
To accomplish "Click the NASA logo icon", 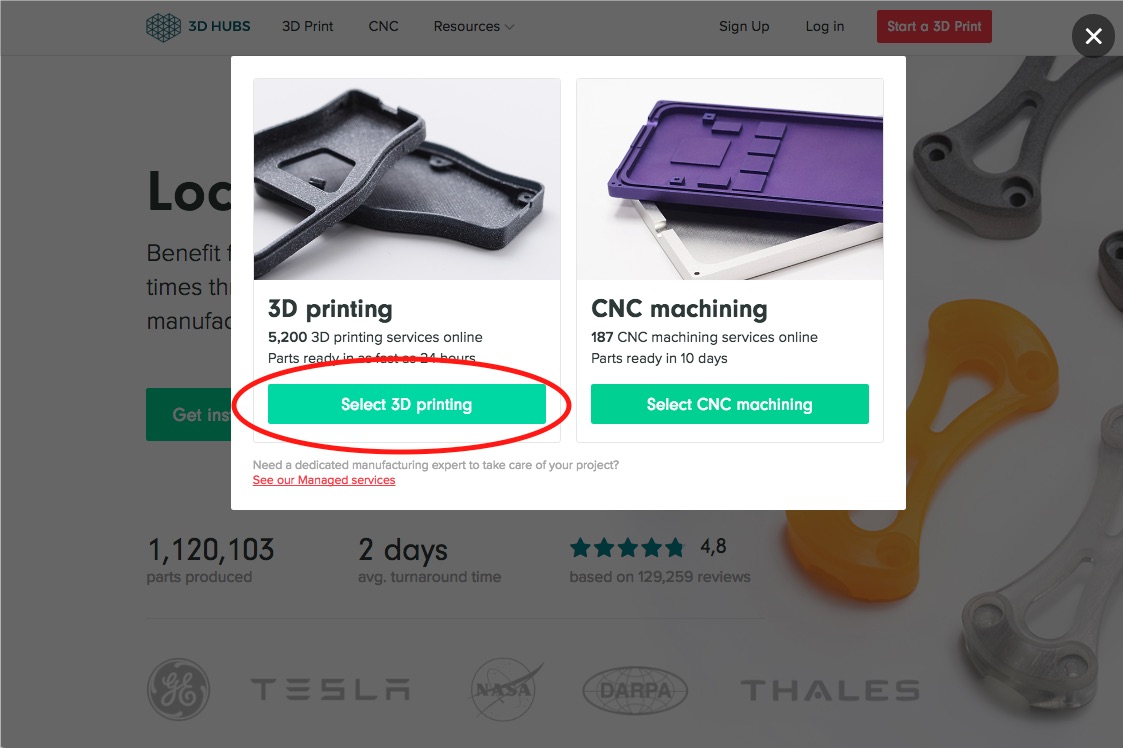I will [x=506, y=690].
